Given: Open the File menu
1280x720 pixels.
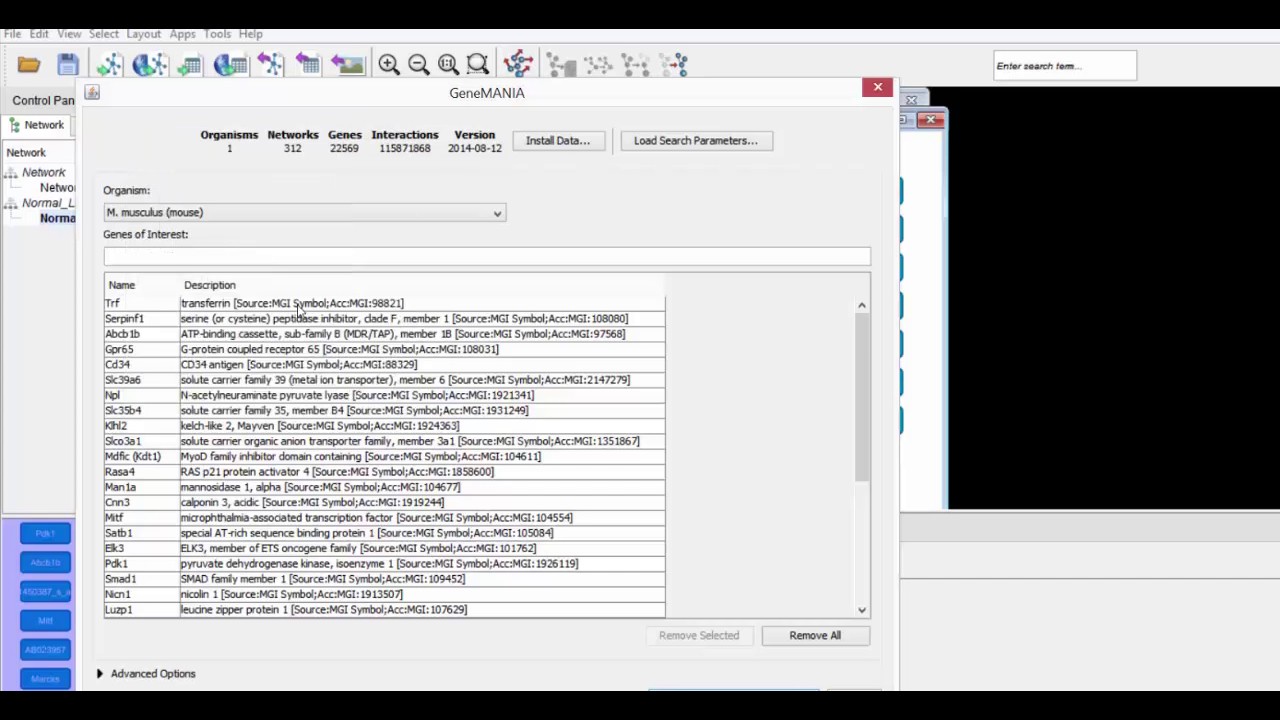Looking at the screenshot, I should click(12, 34).
